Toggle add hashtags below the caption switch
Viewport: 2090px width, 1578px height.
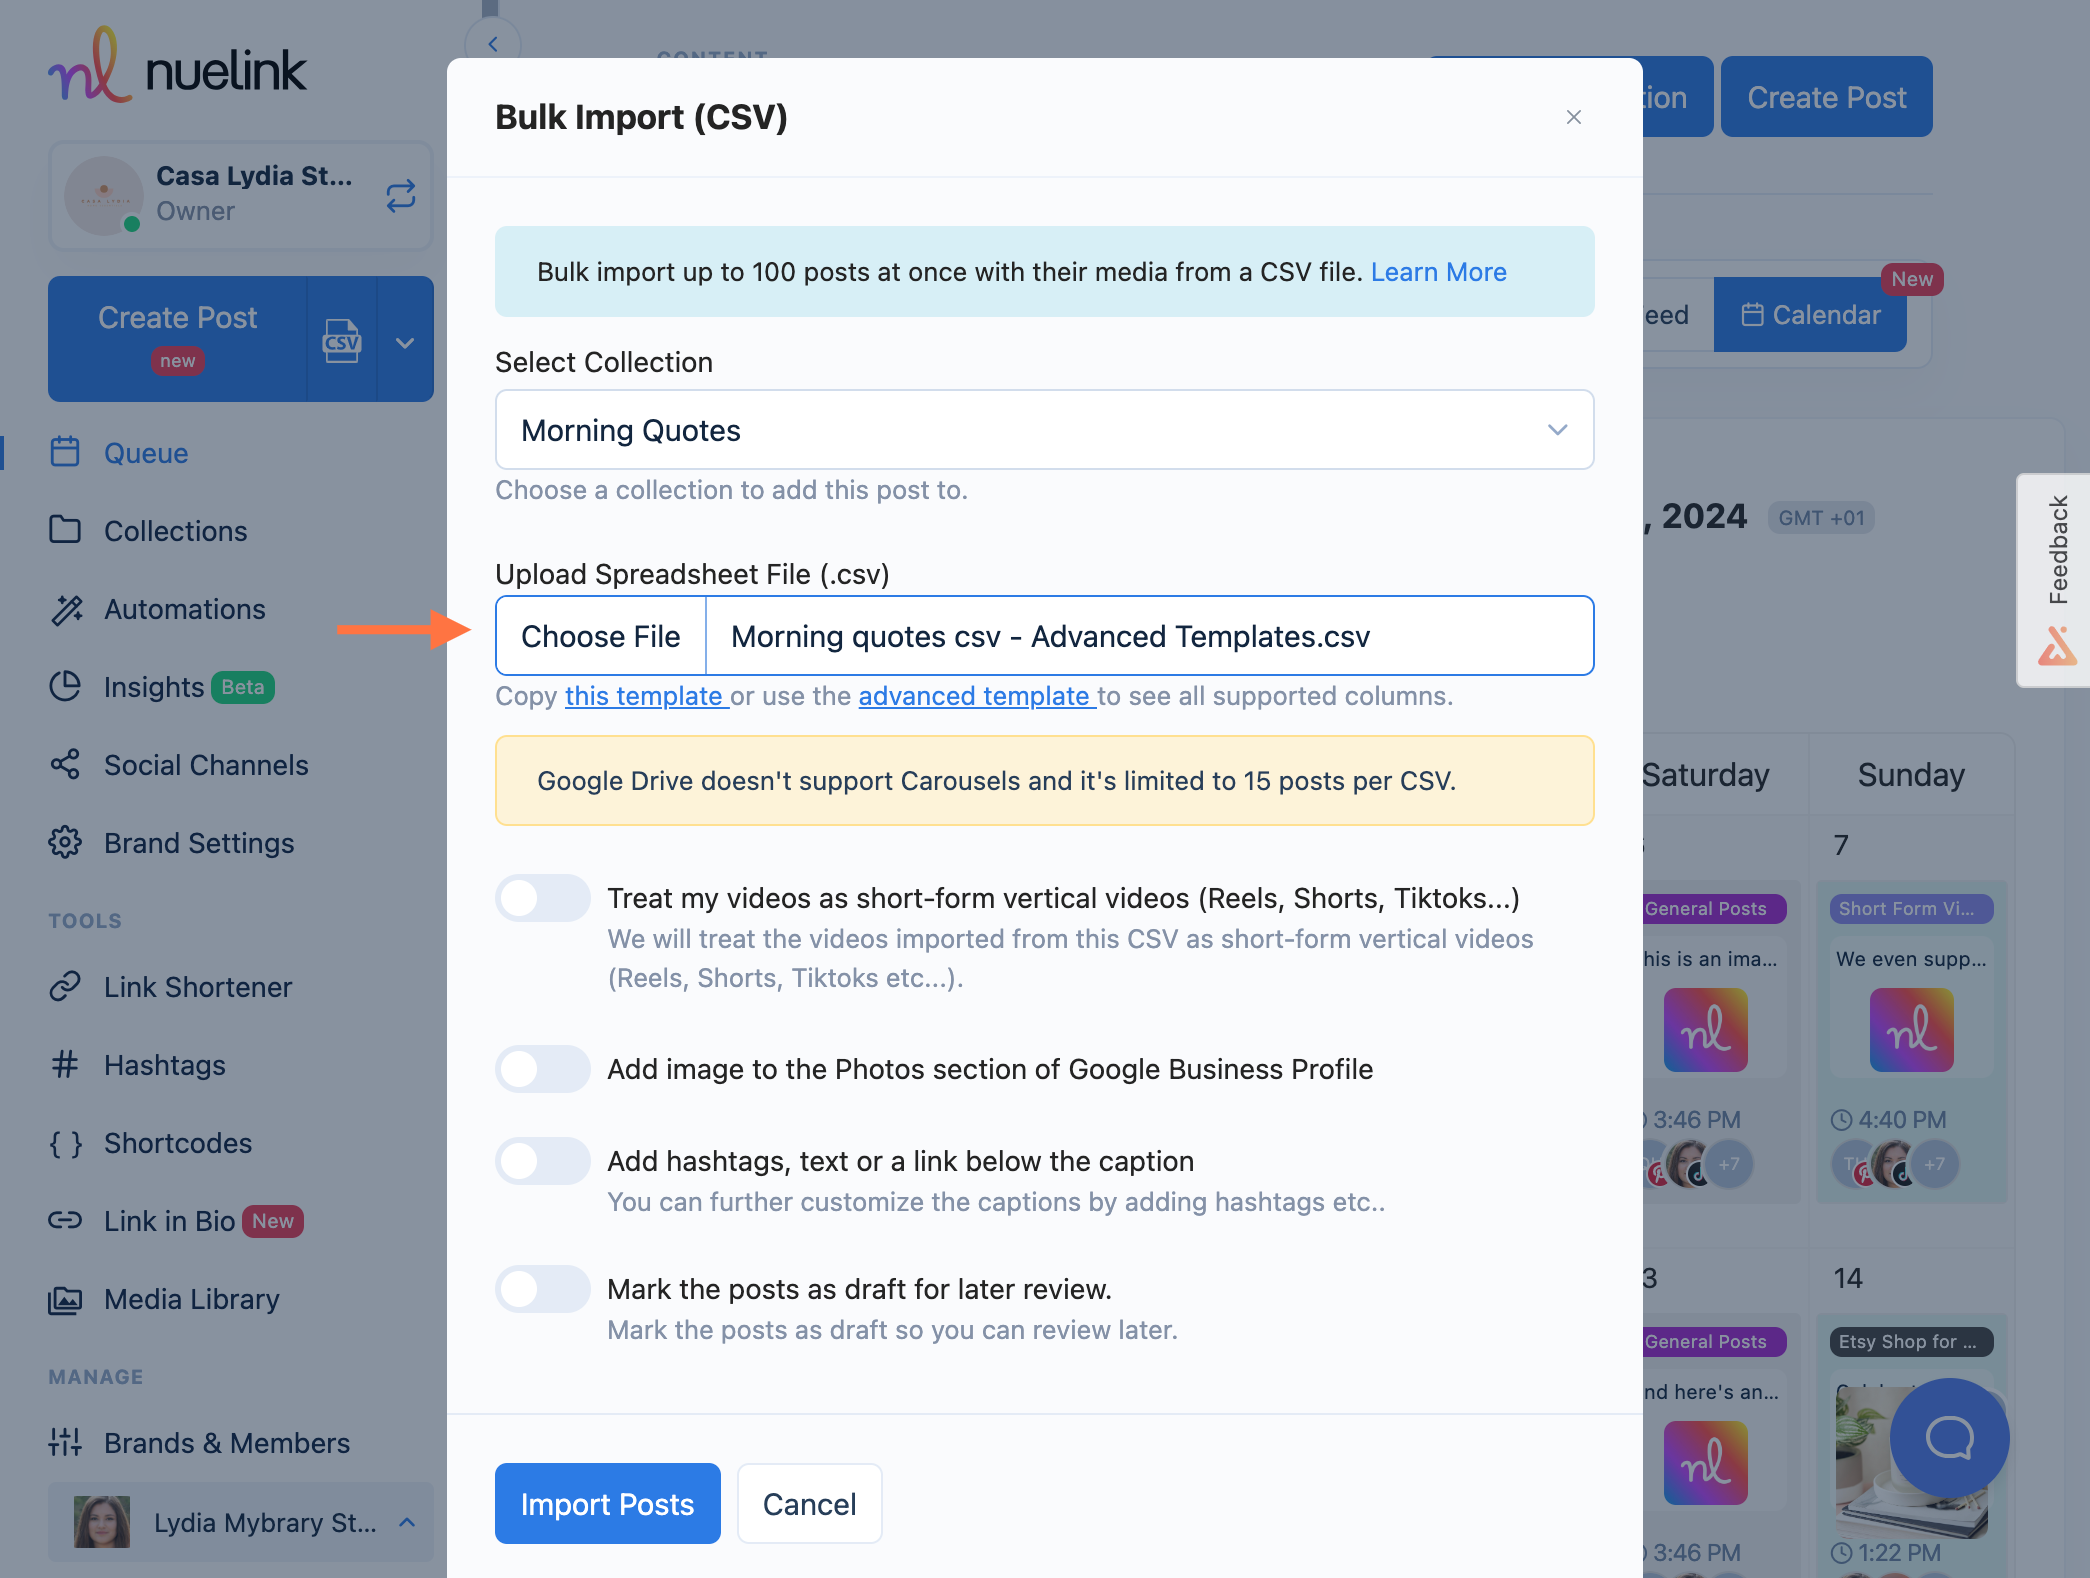pos(543,1161)
